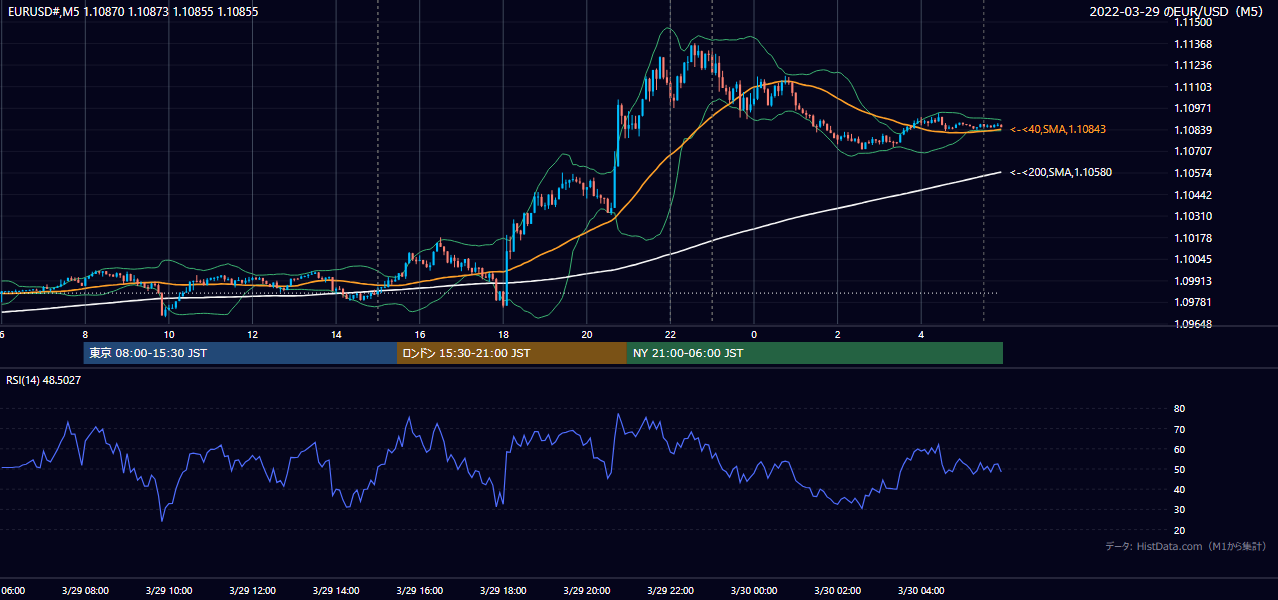This screenshot has width=1278, height=600.
Task: Open the HistData.com data source credit
Action: tap(1185, 546)
